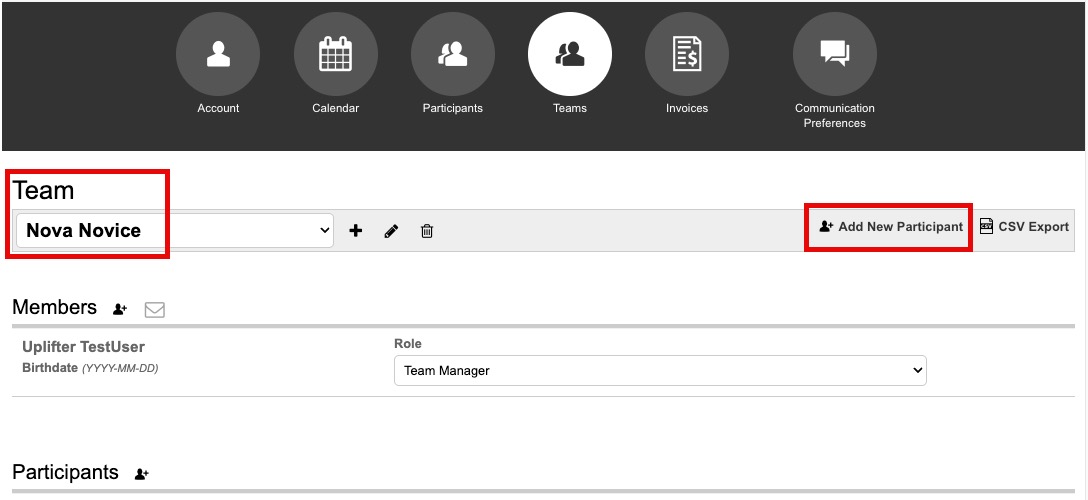Delete the team using the trash icon

pyautogui.click(x=427, y=231)
